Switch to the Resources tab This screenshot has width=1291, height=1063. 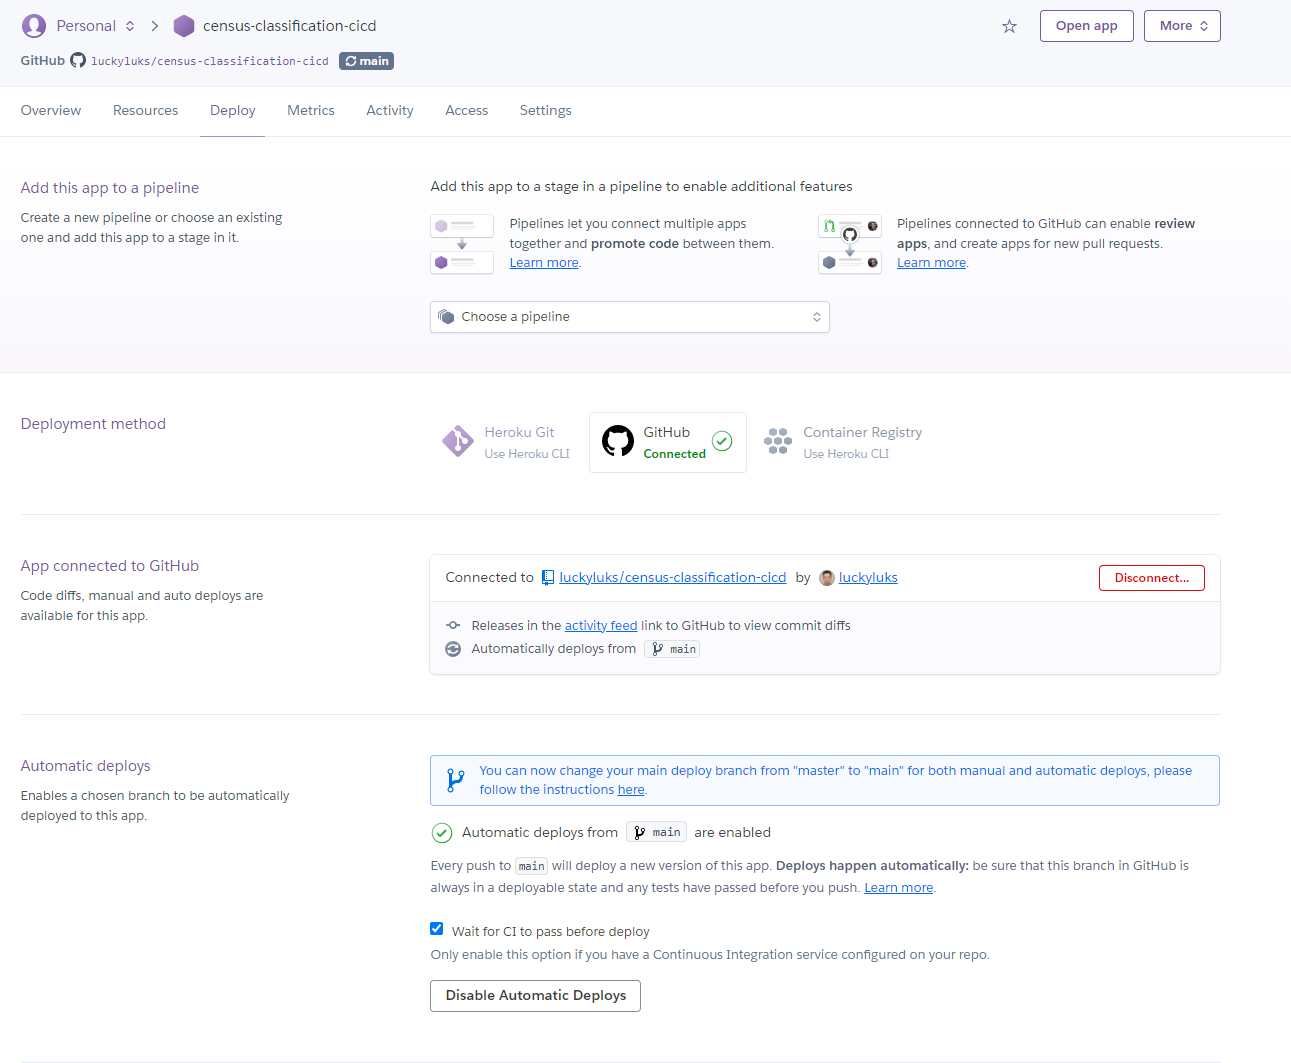pyautogui.click(x=146, y=111)
